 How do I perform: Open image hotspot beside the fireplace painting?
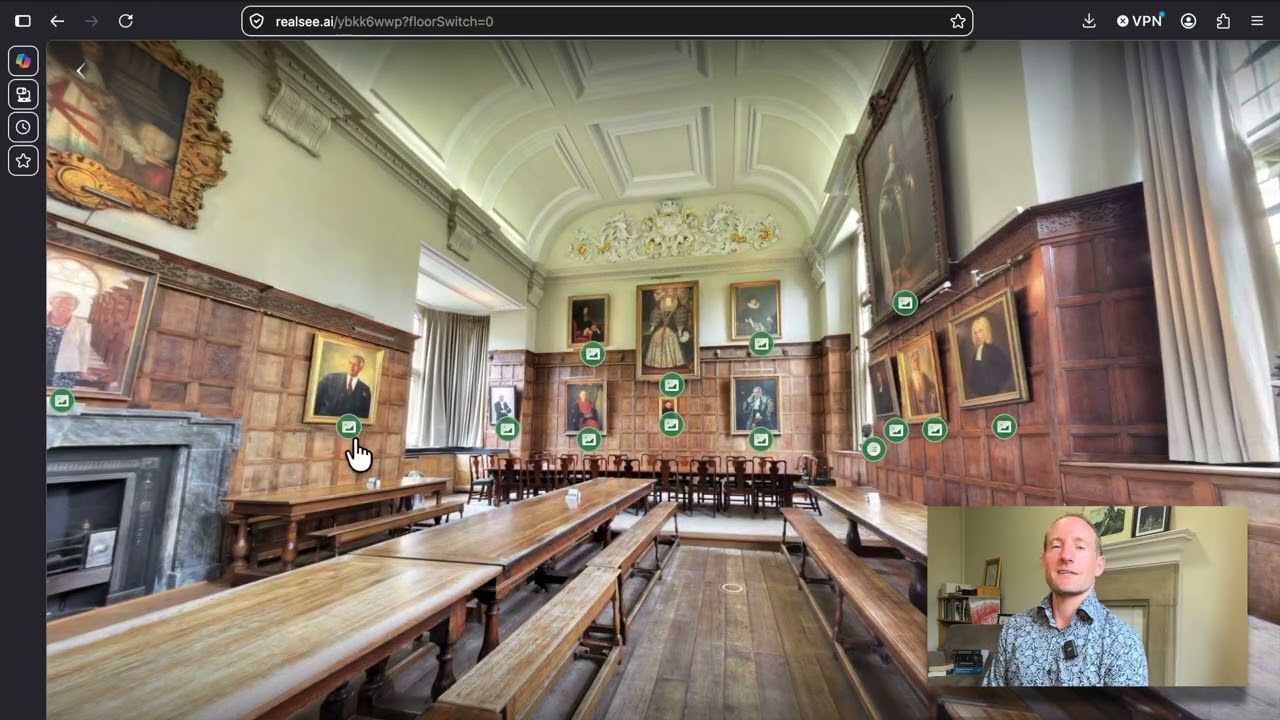pos(62,401)
